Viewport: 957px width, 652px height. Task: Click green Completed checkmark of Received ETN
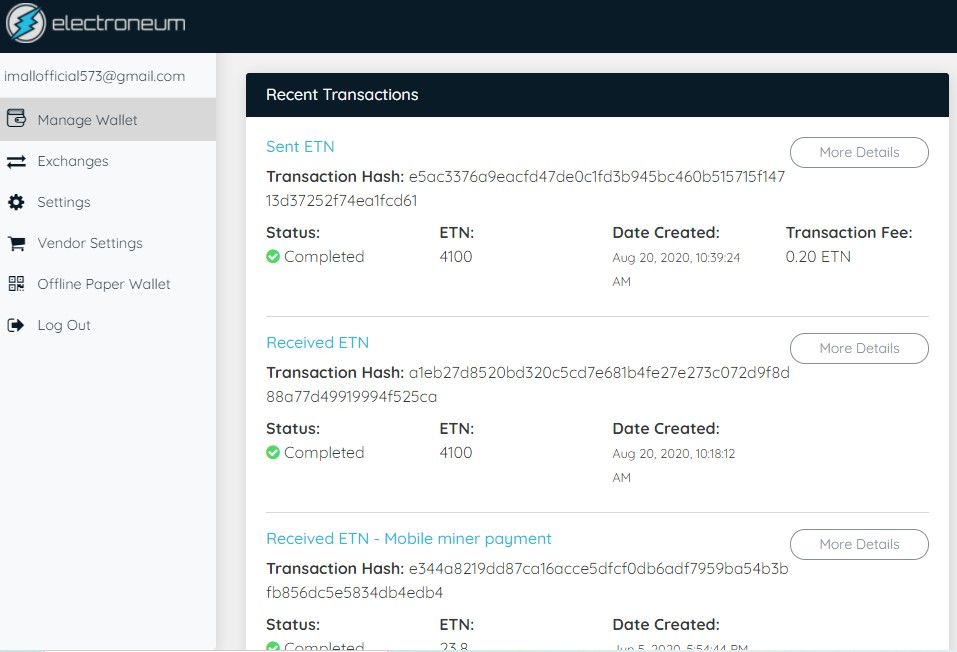(x=273, y=452)
